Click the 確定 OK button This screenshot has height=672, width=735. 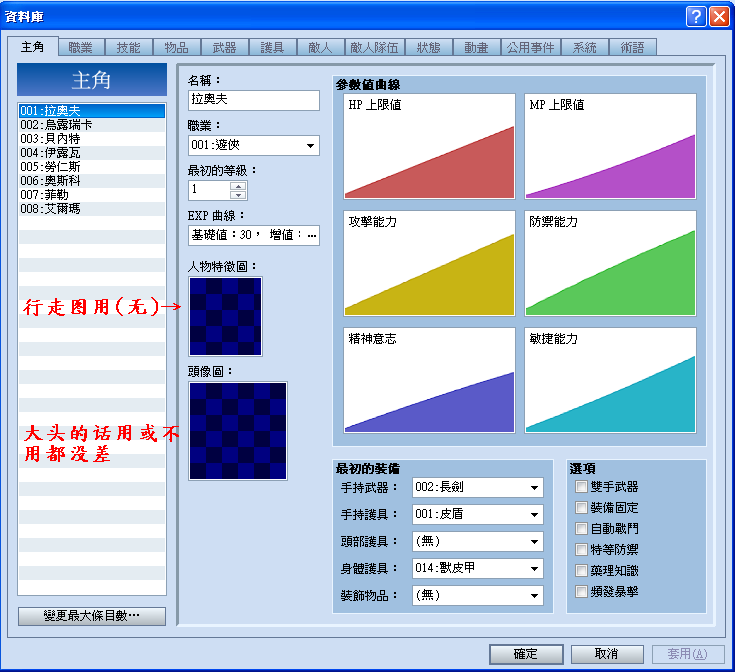tap(526, 654)
